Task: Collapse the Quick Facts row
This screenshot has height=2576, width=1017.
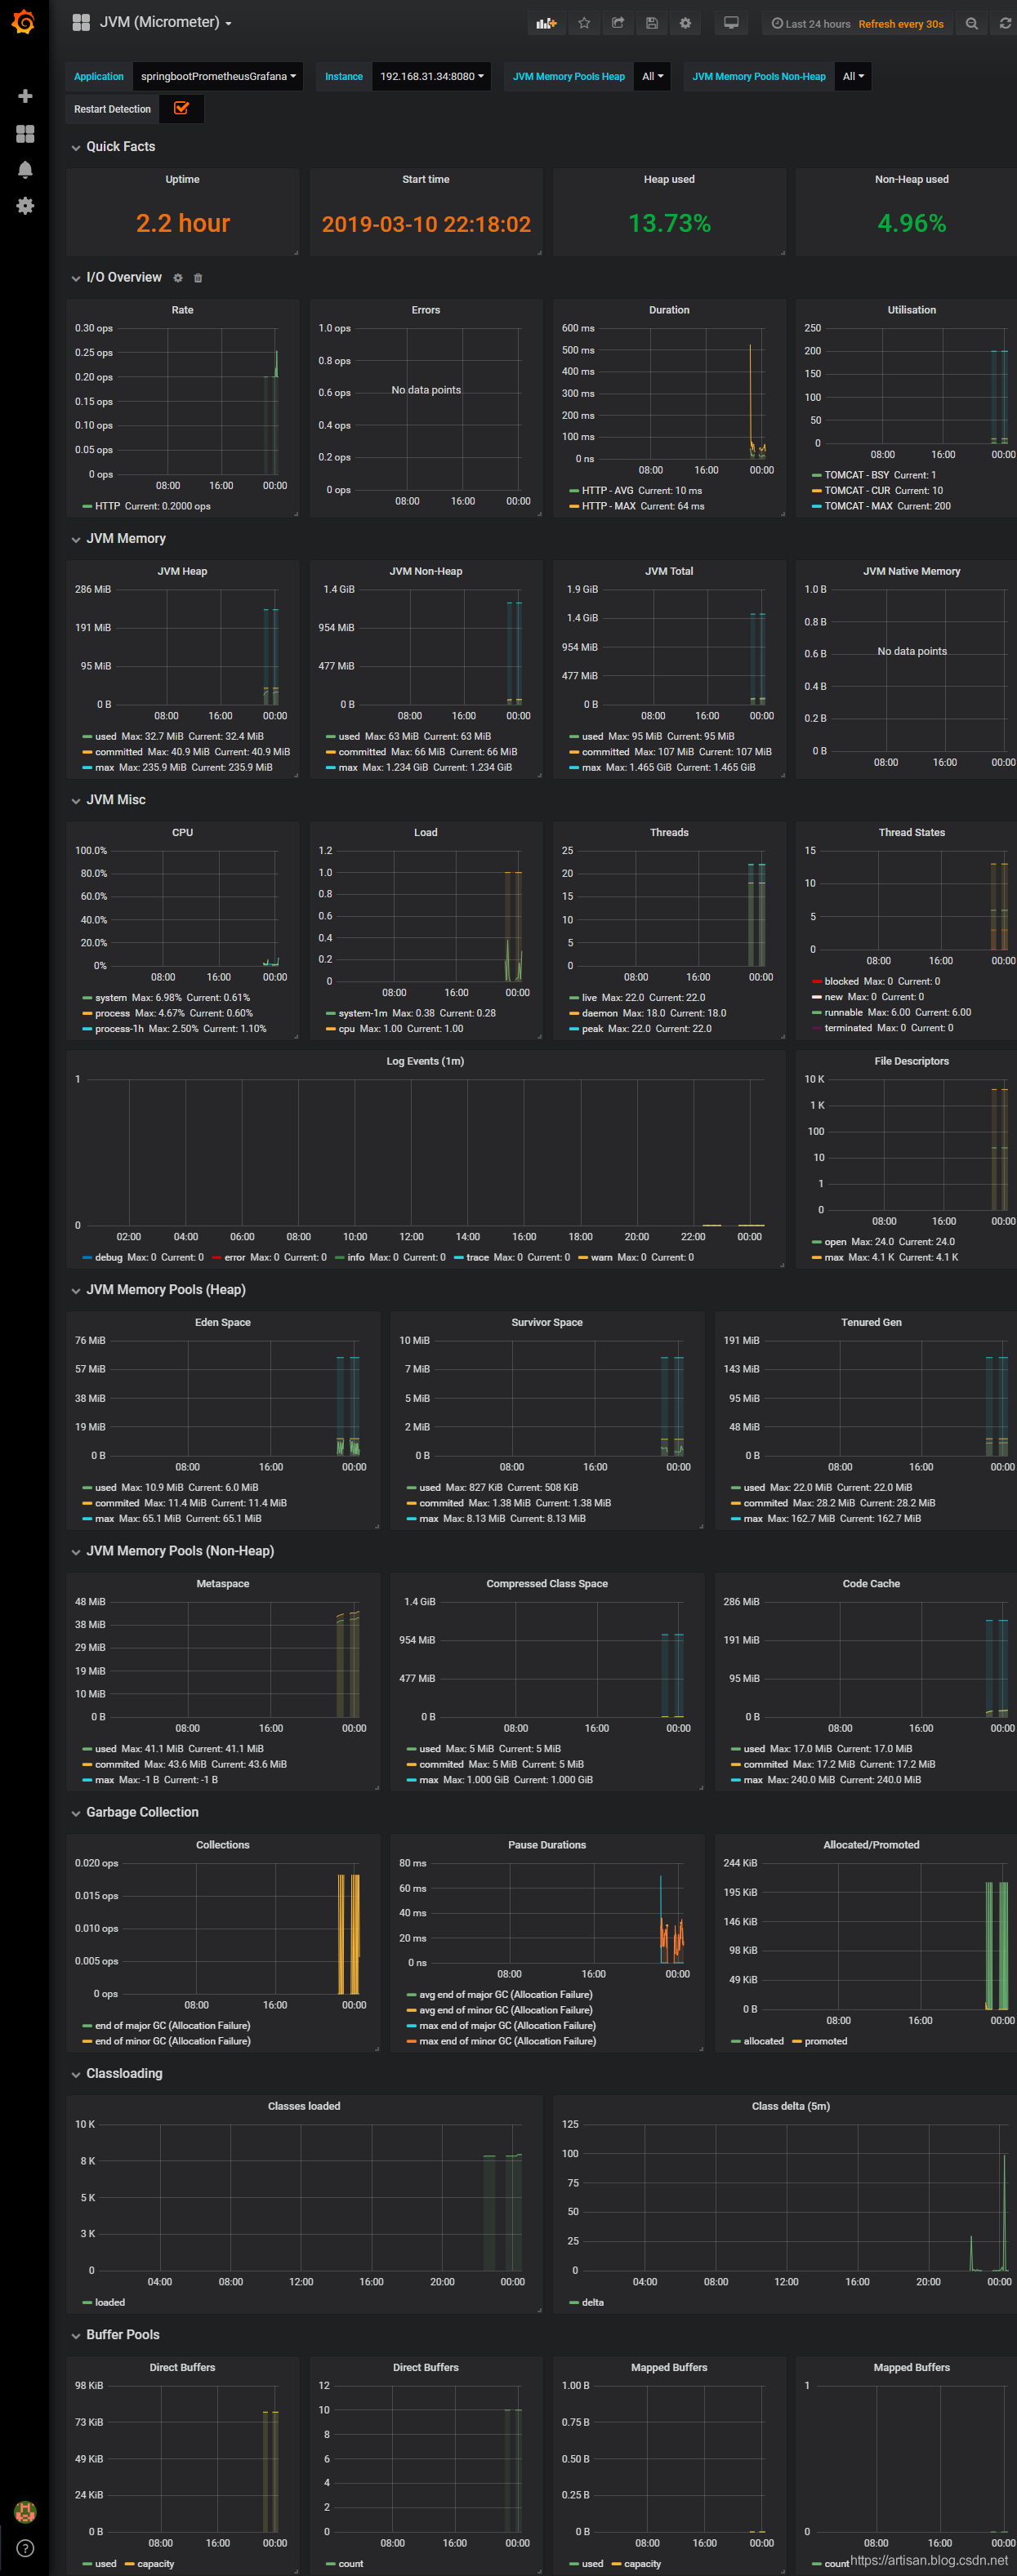Action: (120, 147)
